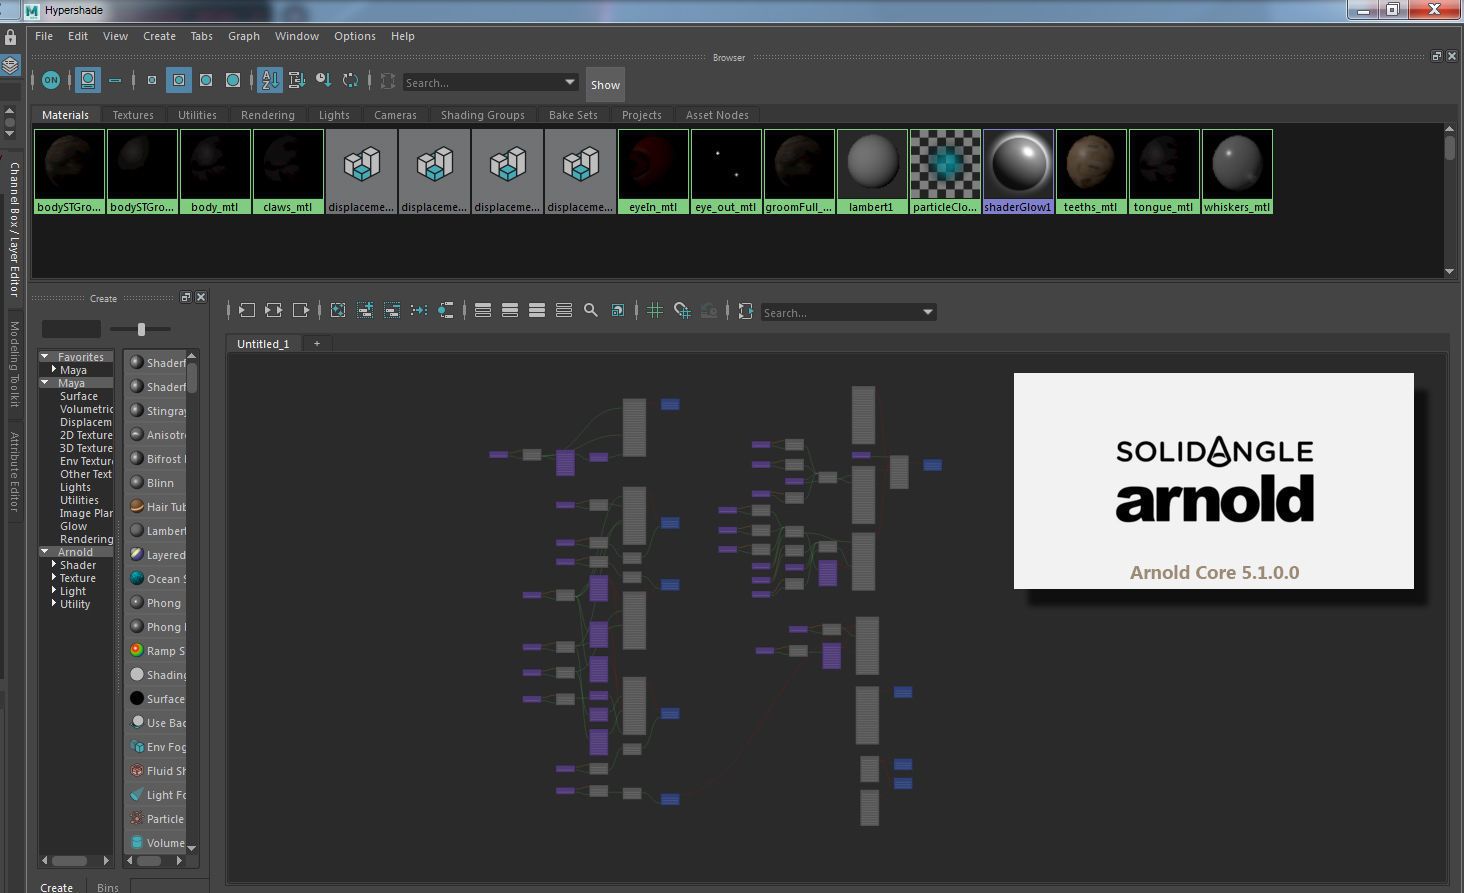Select the teeths_mtl material swatch
The width and height of the screenshot is (1464, 893).
pos(1091,171)
